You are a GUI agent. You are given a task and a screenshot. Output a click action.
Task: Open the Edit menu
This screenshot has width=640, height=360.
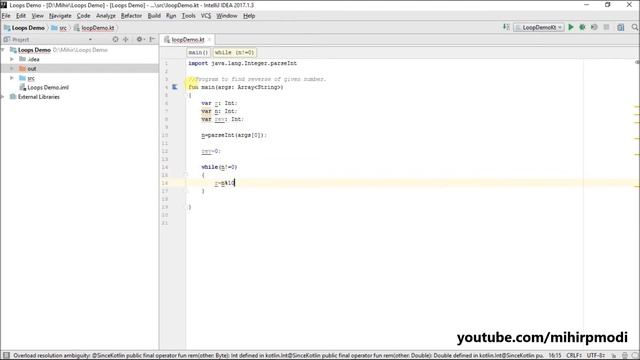(21, 16)
